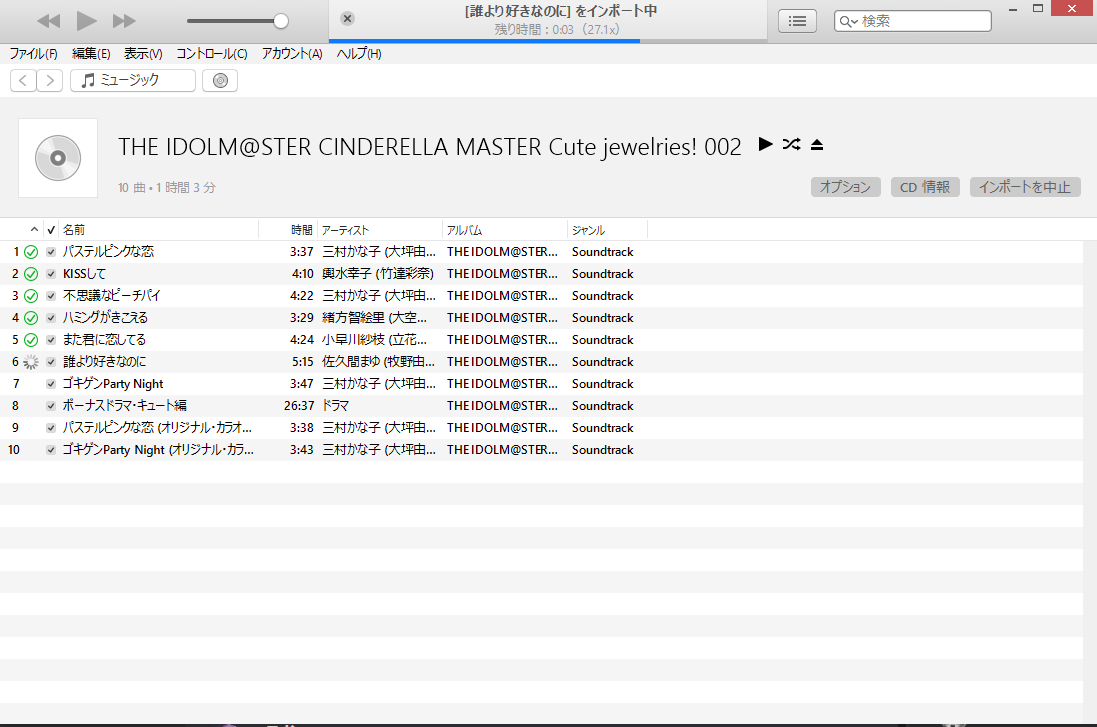Open the Up Next list icon
This screenshot has height=727, width=1097.
pos(797,21)
